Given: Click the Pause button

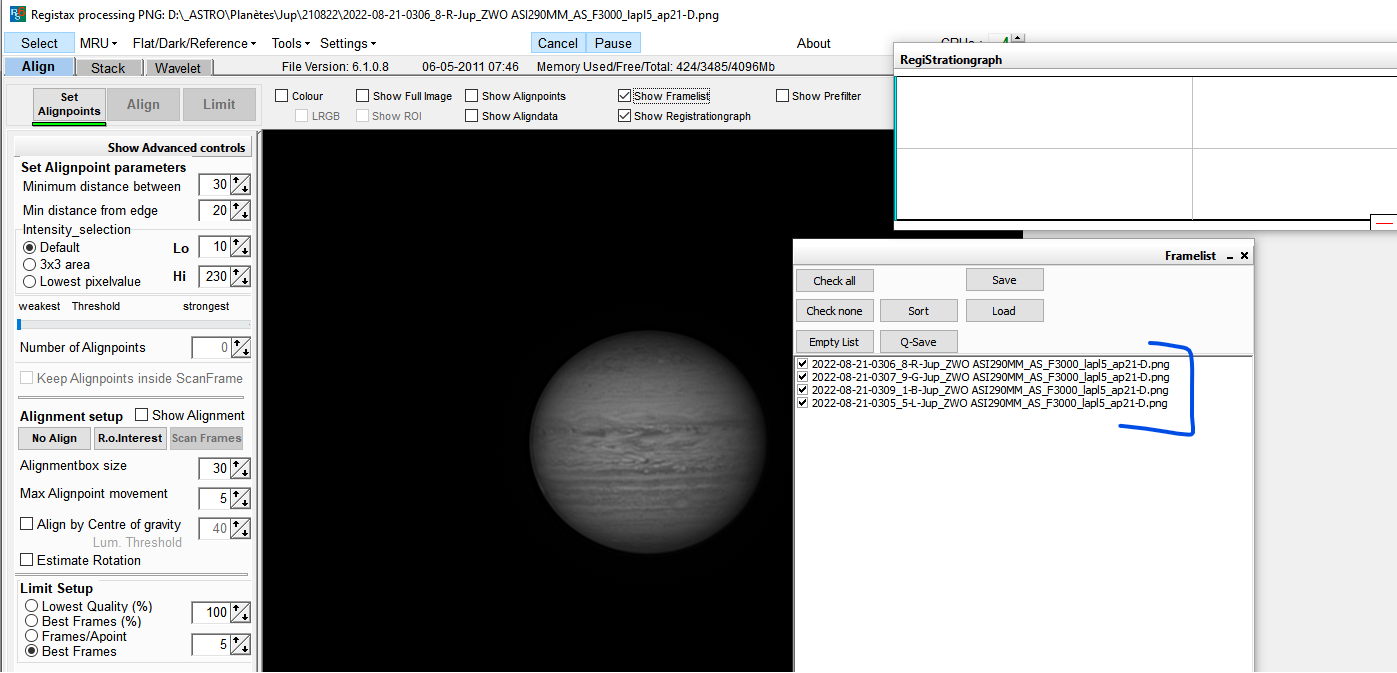Looking at the screenshot, I should [613, 43].
